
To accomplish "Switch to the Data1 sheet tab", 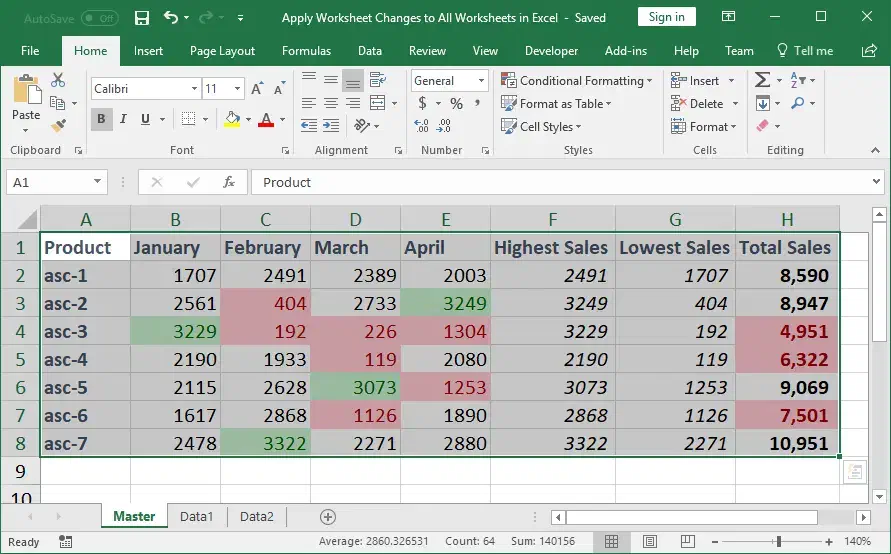I will 196,516.
